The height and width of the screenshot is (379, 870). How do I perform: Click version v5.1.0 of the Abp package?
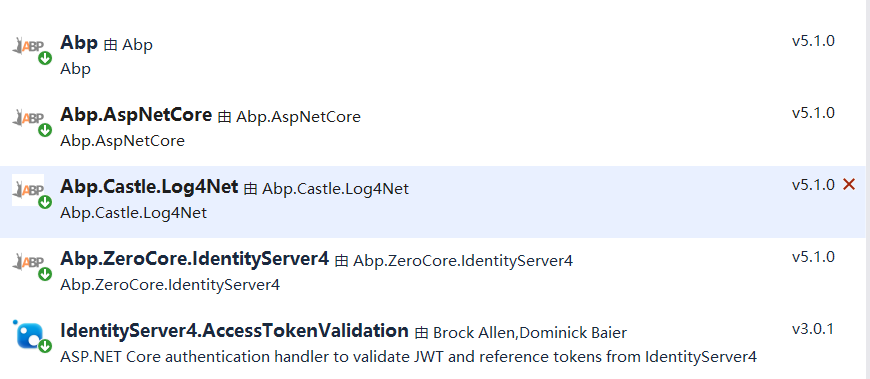[813, 41]
